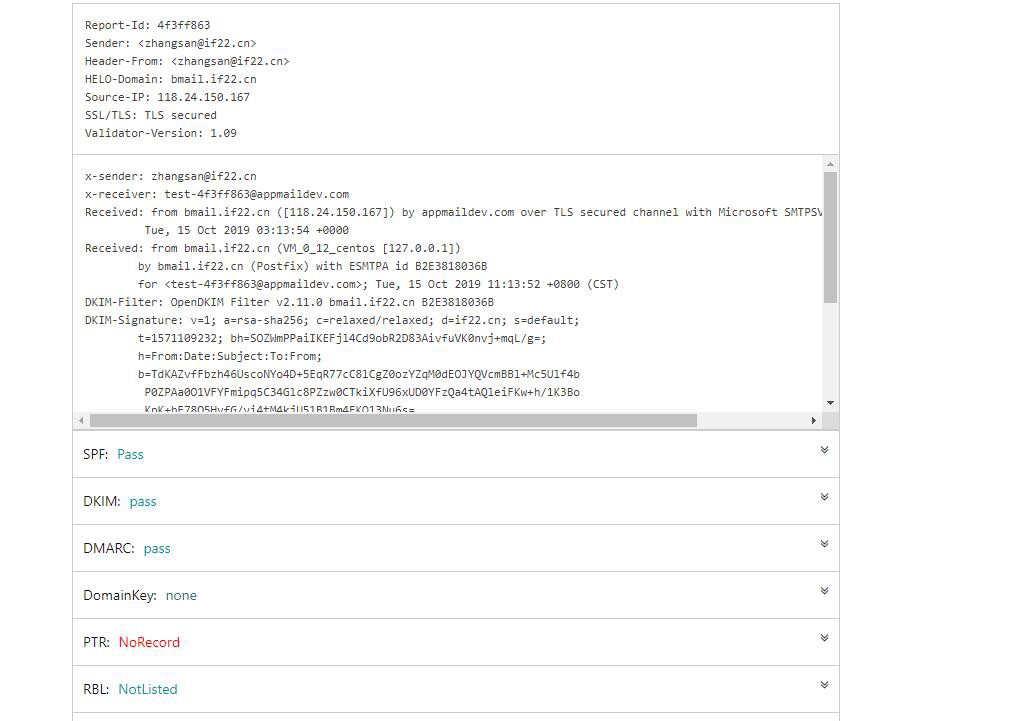Viewport: 1012px width, 721px height.
Task: Click the Report-Id line in the summary
Action: point(147,25)
